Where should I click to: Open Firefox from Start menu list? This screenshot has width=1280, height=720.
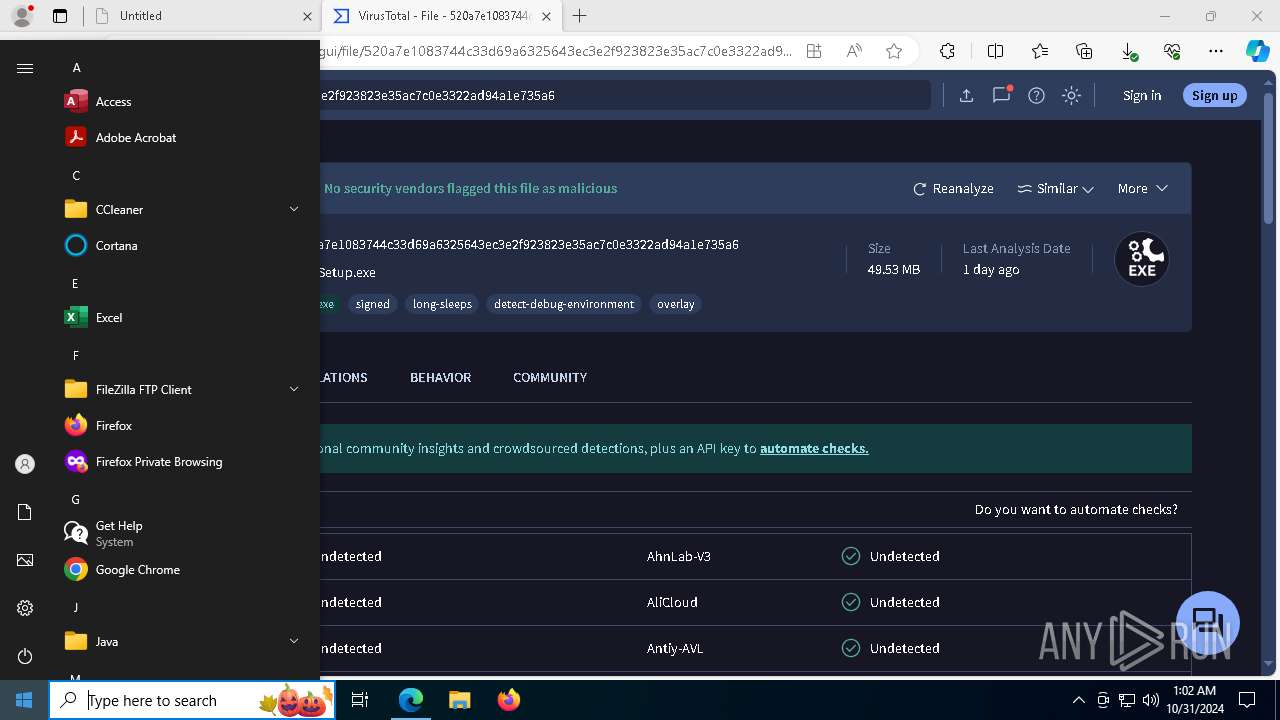(x=180, y=425)
